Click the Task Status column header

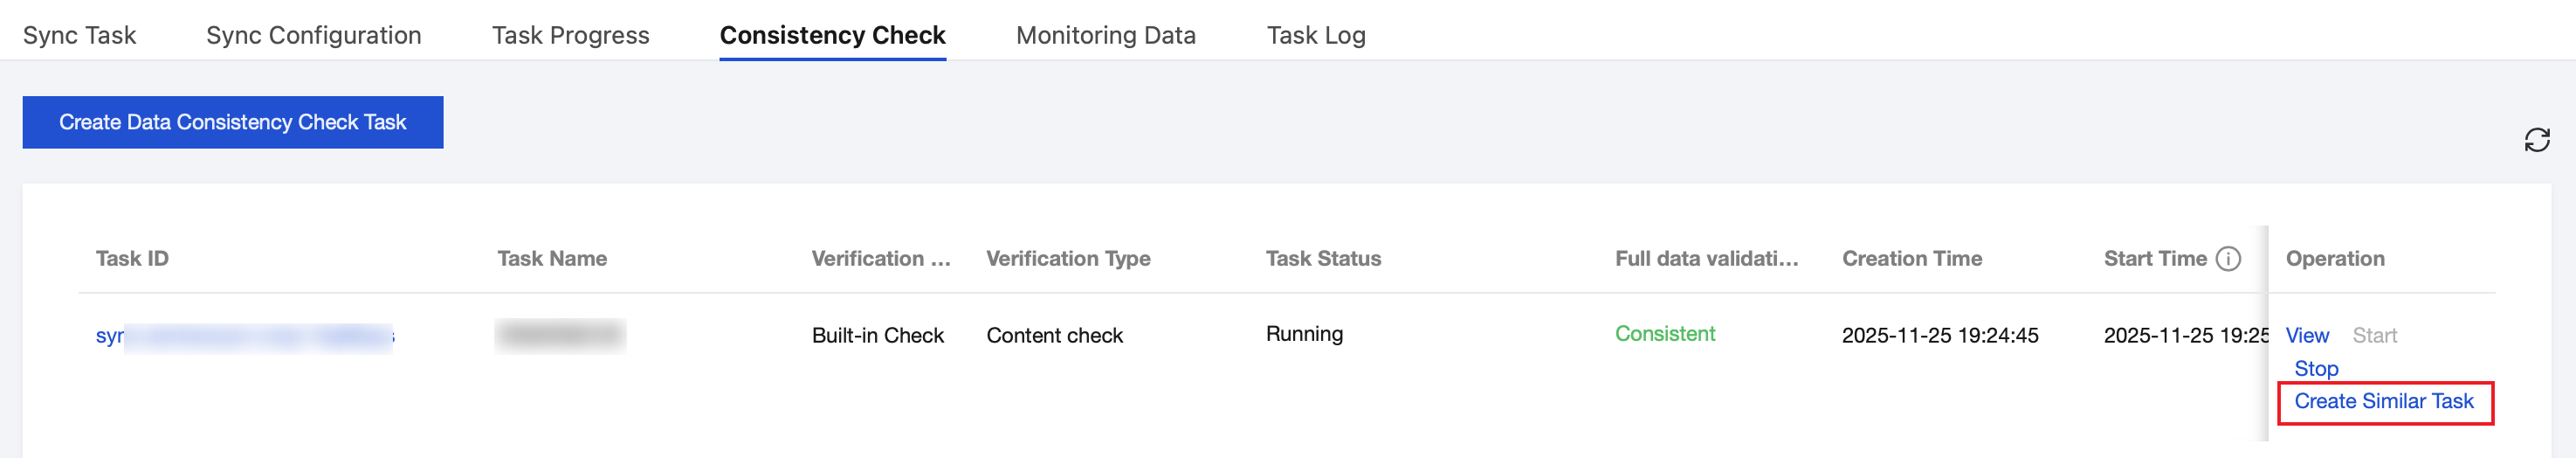click(x=1322, y=259)
